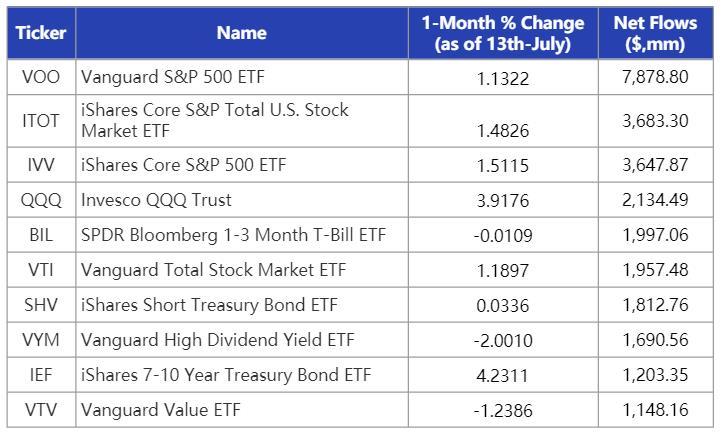Select the QQQ ticker cell

pyautogui.click(x=40, y=200)
